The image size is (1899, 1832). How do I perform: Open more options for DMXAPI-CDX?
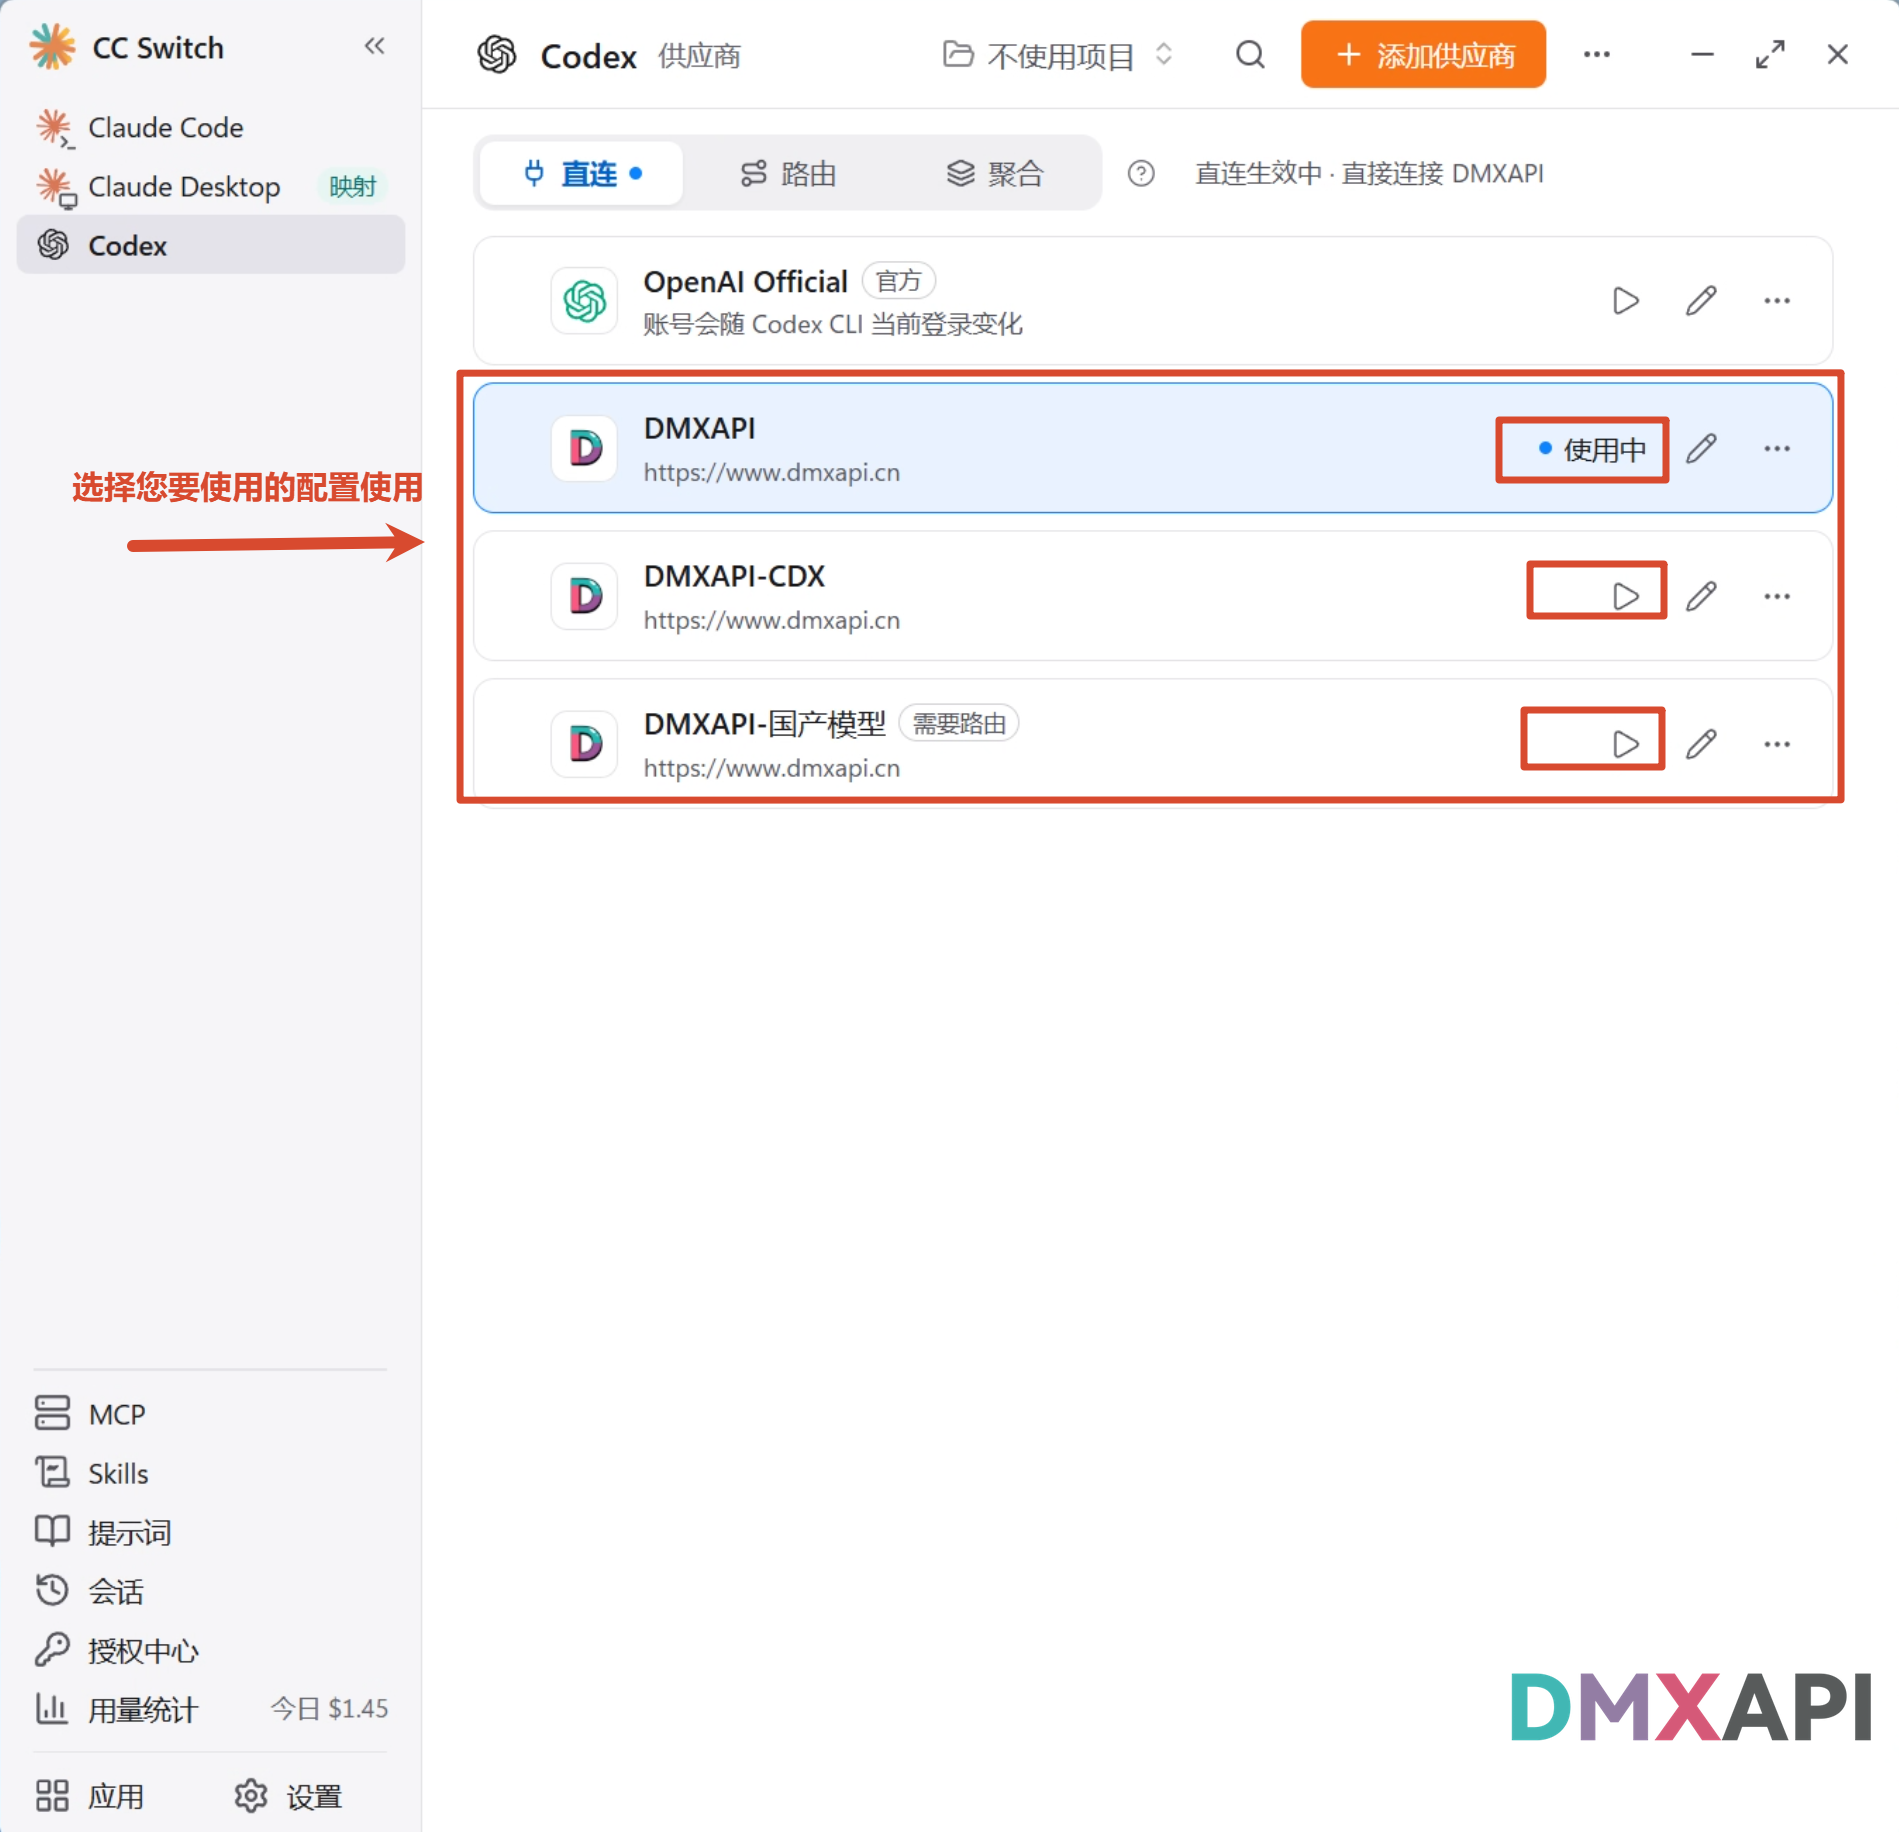coord(1777,597)
